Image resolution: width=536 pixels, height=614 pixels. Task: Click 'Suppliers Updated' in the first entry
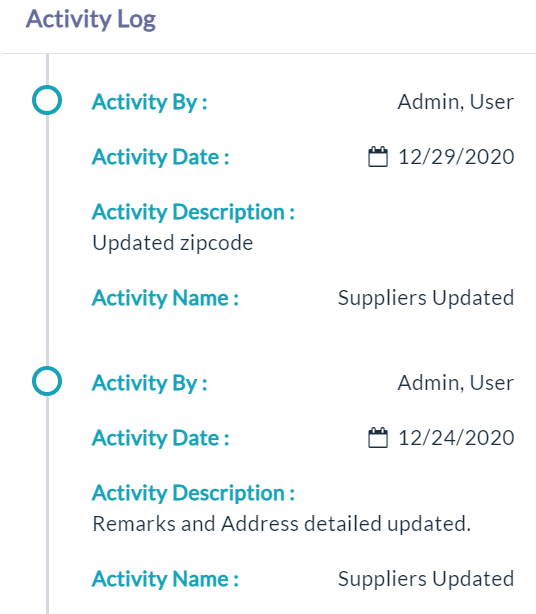coord(426,298)
